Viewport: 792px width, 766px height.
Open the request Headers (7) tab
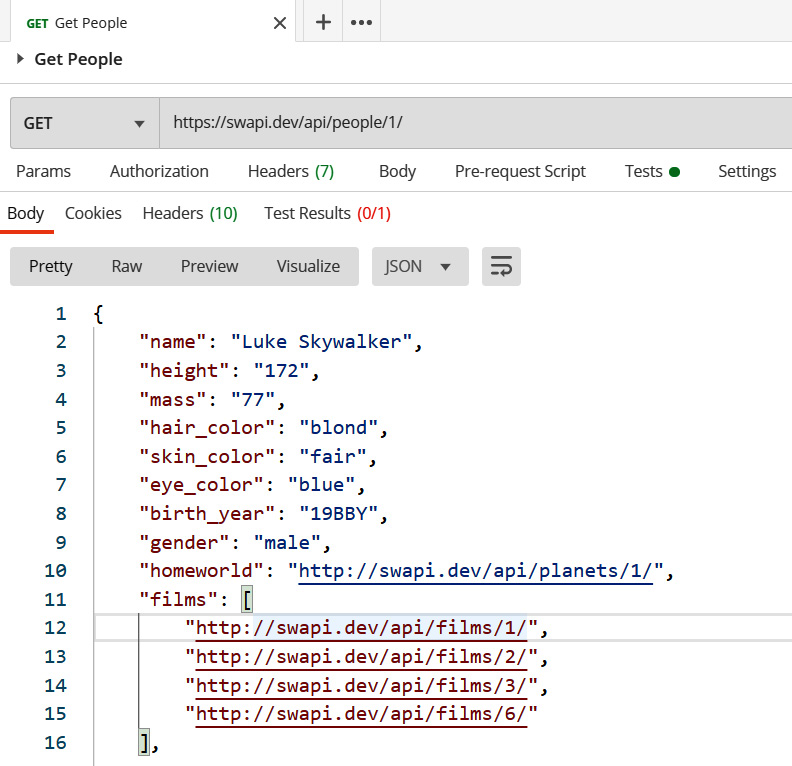click(291, 171)
